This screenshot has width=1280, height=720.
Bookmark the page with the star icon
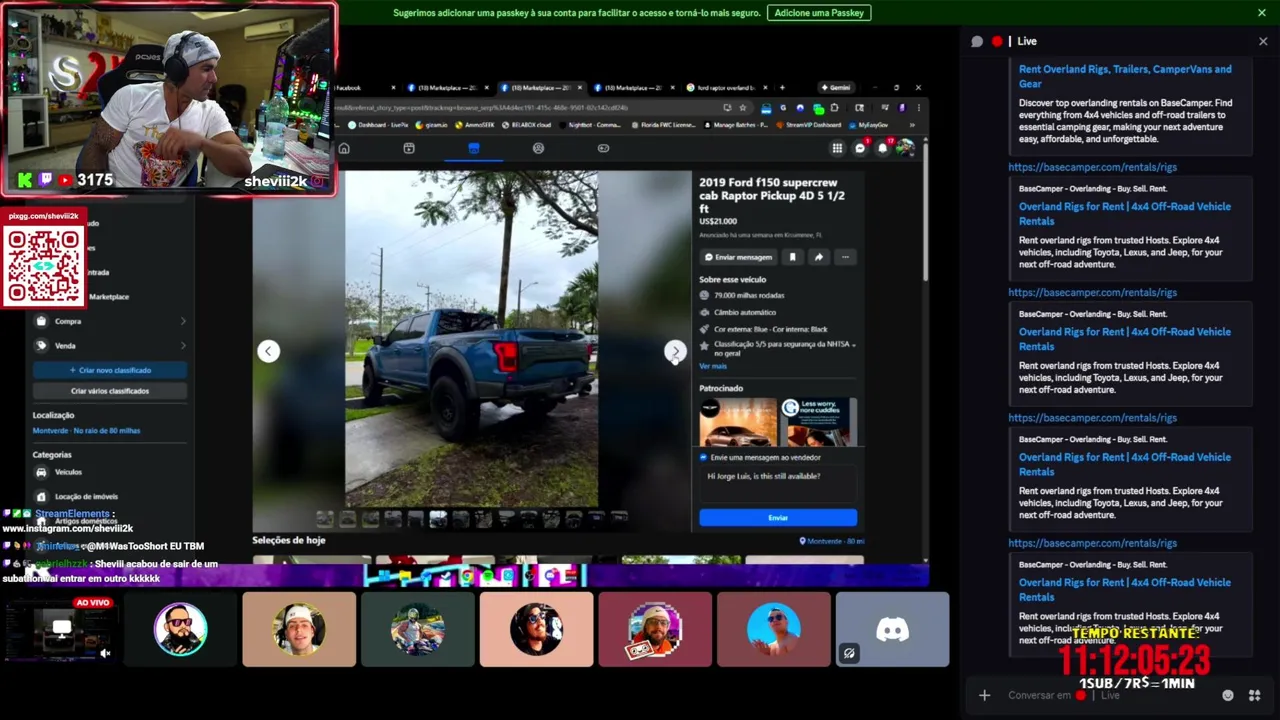click(x=743, y=107)
